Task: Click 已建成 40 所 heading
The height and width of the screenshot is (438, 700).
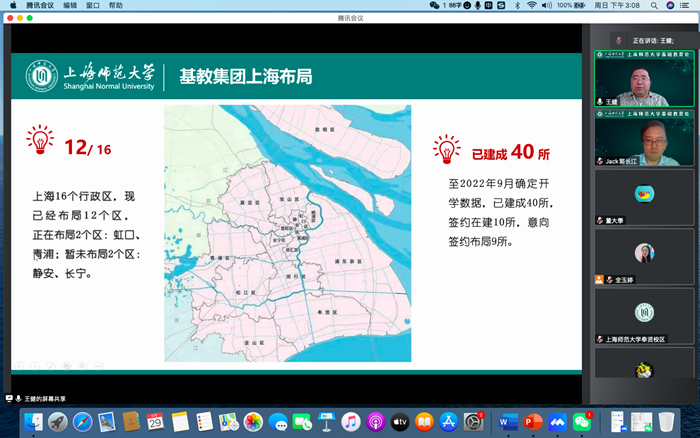Action: click(x=511, y=153)
